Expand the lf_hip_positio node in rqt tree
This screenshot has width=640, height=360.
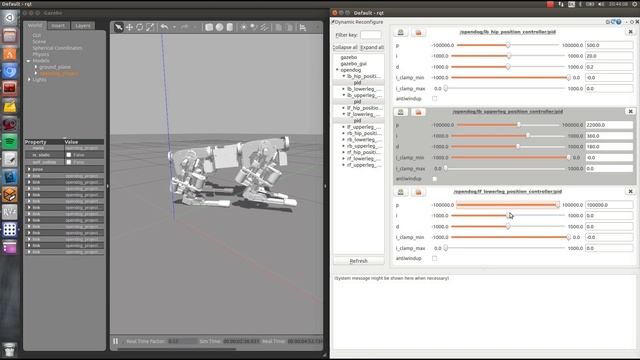tap(343, 108)
